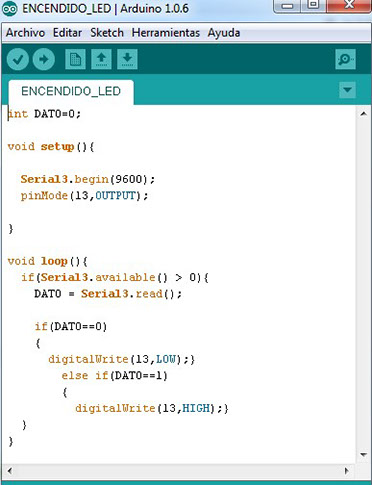Open the Herramientas menu

click(166, 33)
